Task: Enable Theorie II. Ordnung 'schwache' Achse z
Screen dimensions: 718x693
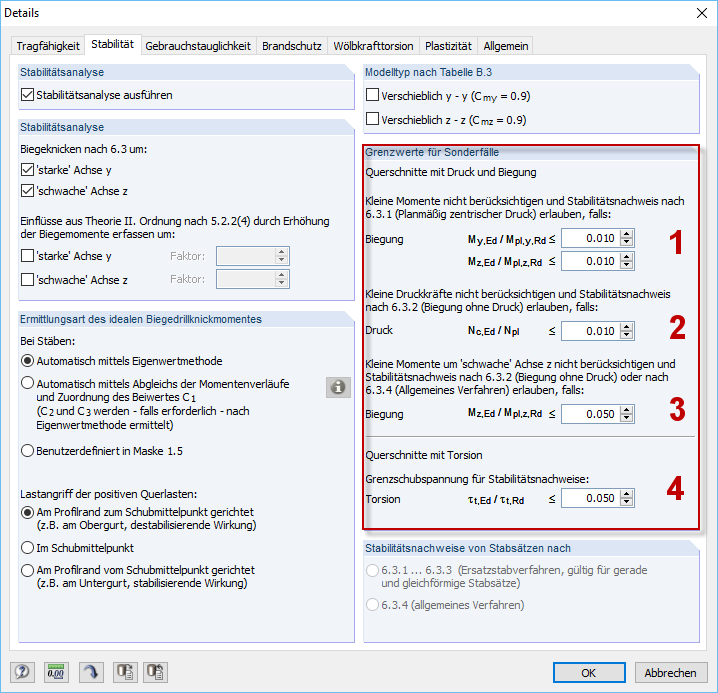Action: (x=27, y=279)
